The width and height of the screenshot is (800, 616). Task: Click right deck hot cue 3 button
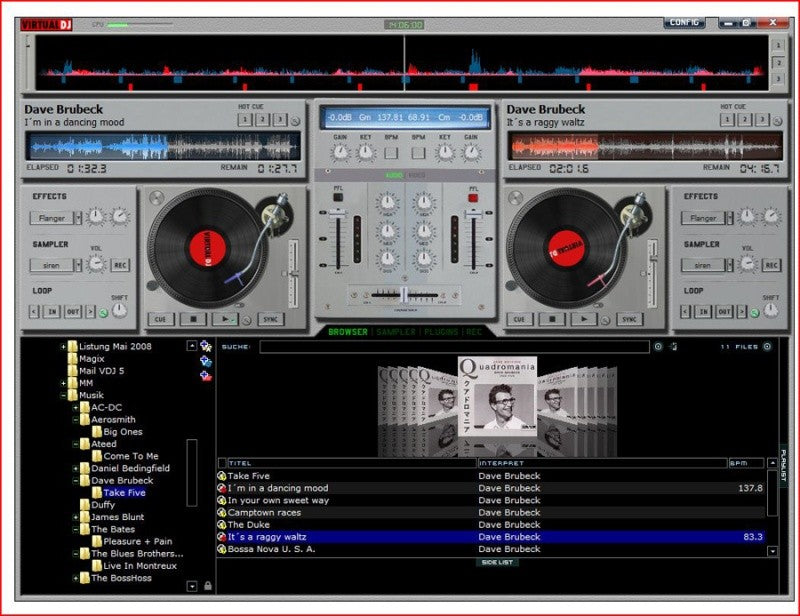(762, 120)
